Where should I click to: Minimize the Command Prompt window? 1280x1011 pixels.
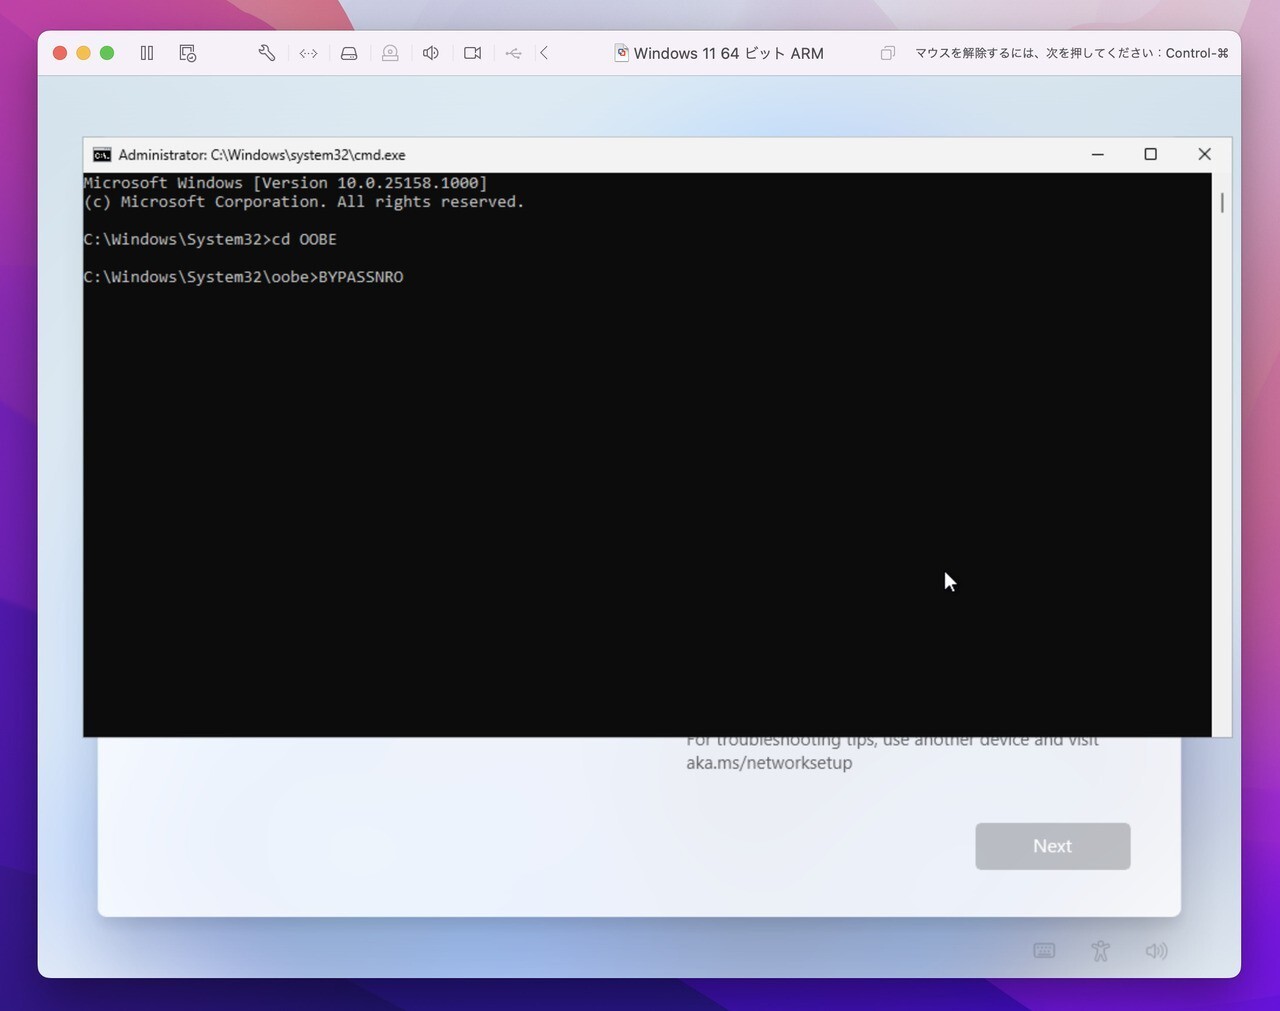(x=1097, y=154)
